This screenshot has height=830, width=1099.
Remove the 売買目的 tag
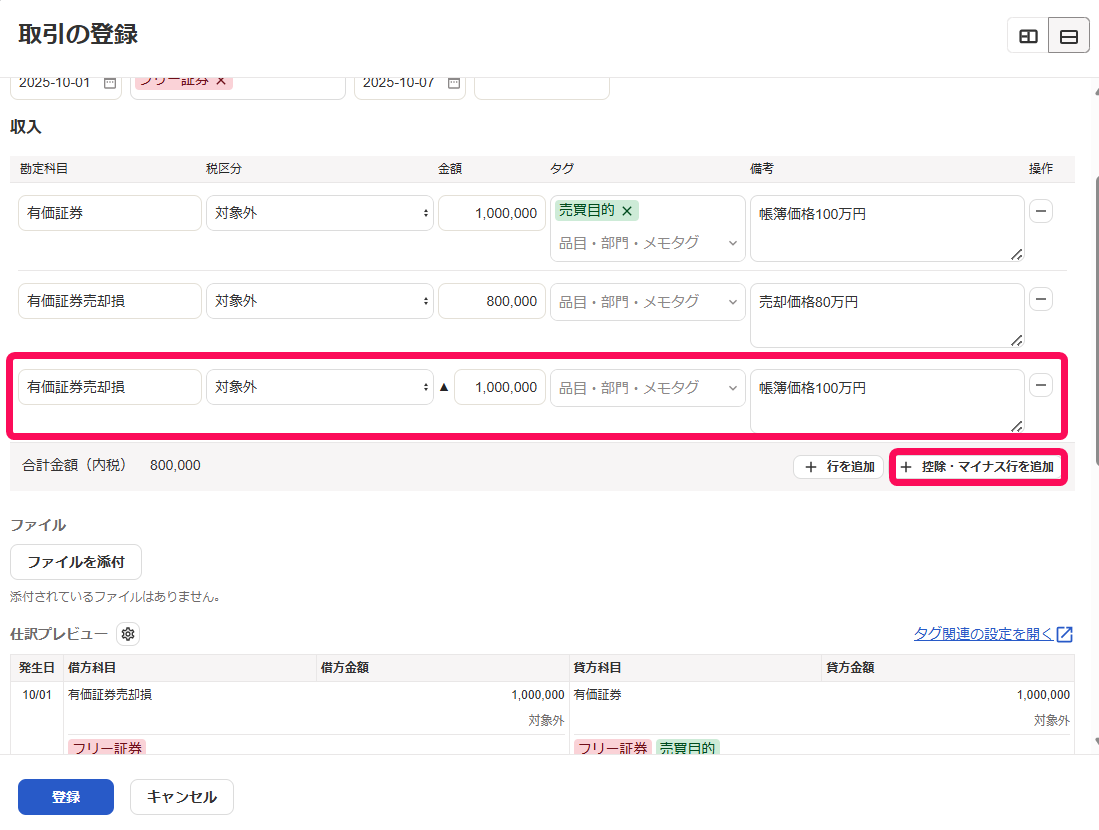point(627,210)
